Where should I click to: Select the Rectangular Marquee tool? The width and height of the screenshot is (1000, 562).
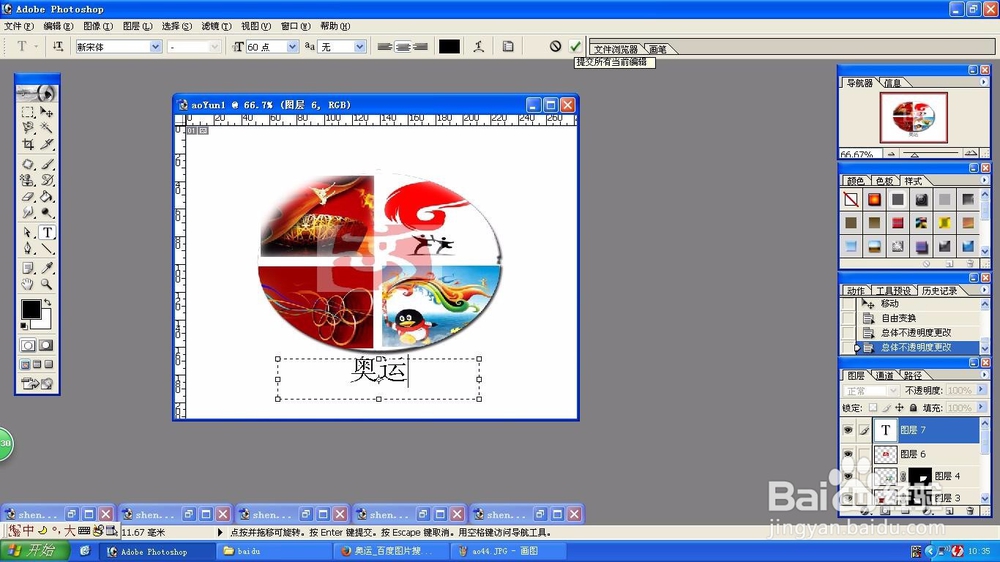(x=28, y=112)
